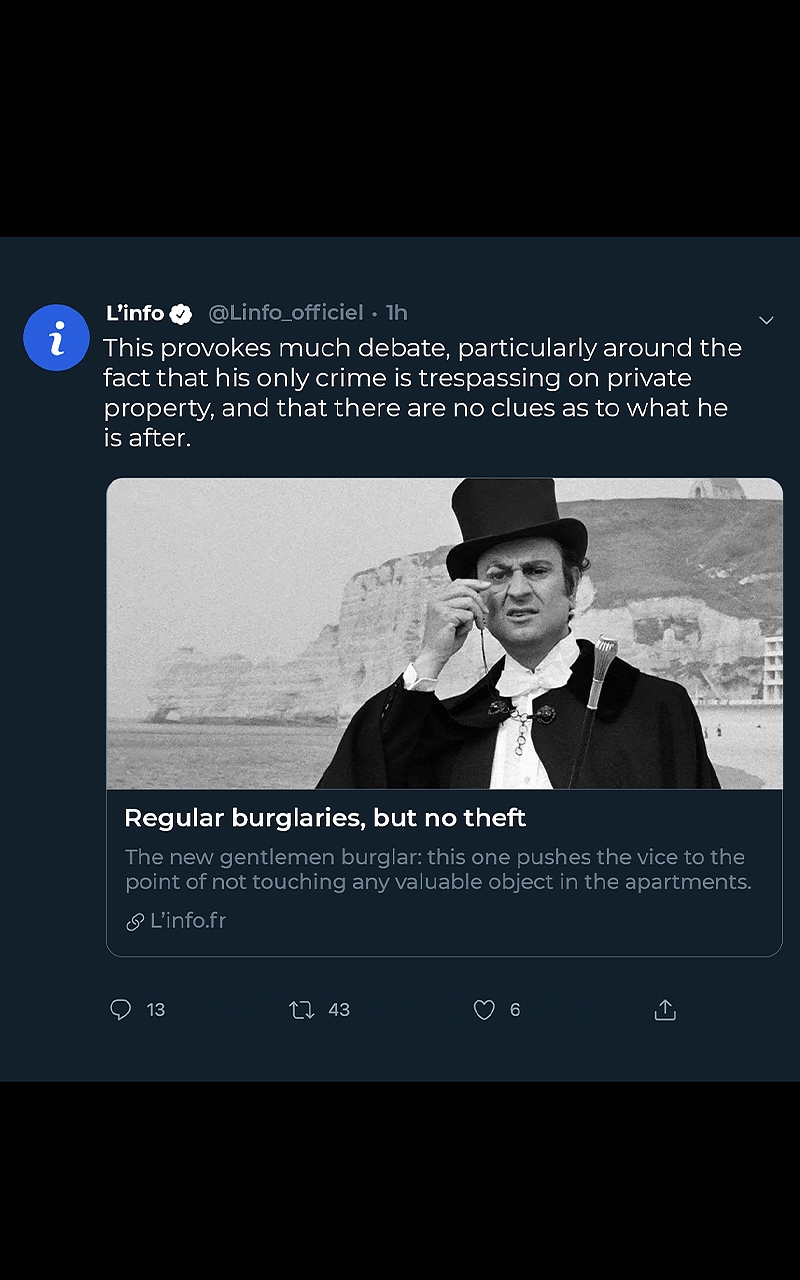Open the L'info profile avatar
The width and height of the screenshot is (800, 1280).
pyautogui.click(x=57, y=338)
